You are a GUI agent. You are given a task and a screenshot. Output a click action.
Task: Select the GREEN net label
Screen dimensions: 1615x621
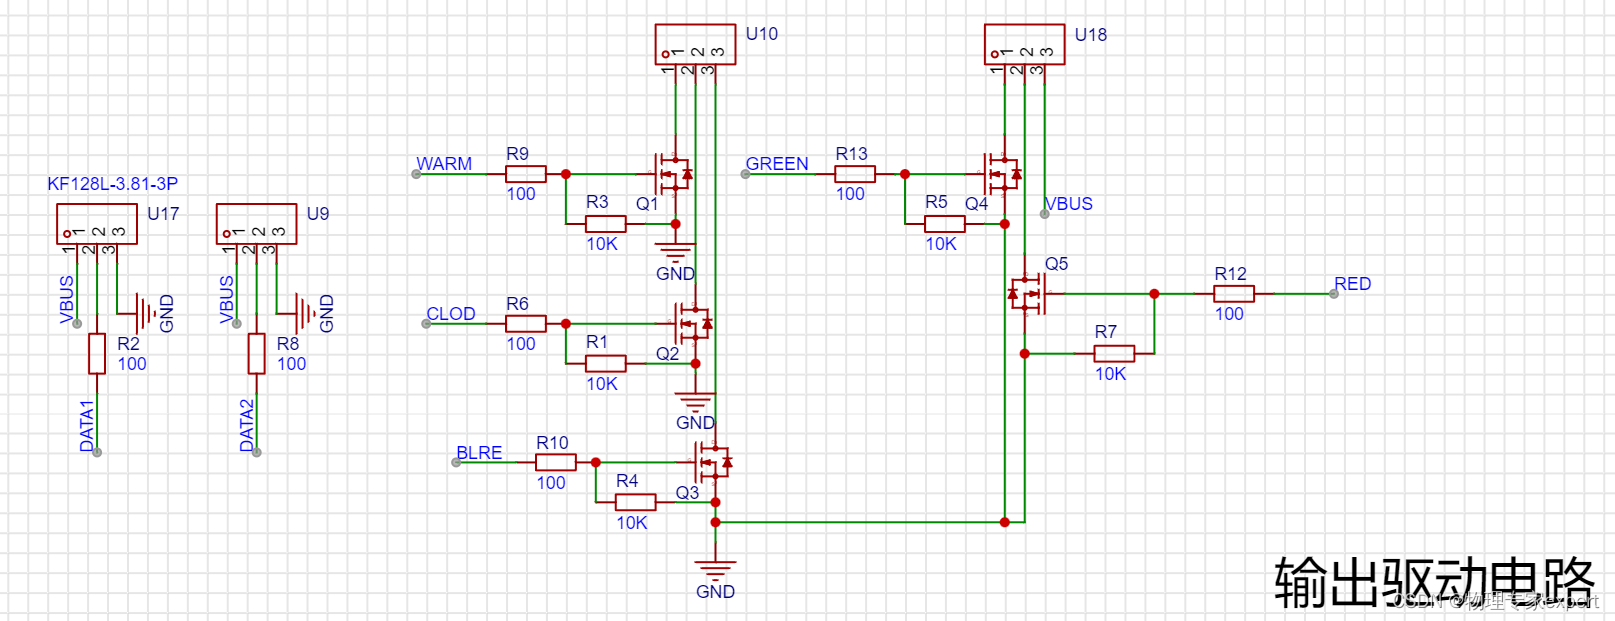pyautogui.click(x=777, y=164)
